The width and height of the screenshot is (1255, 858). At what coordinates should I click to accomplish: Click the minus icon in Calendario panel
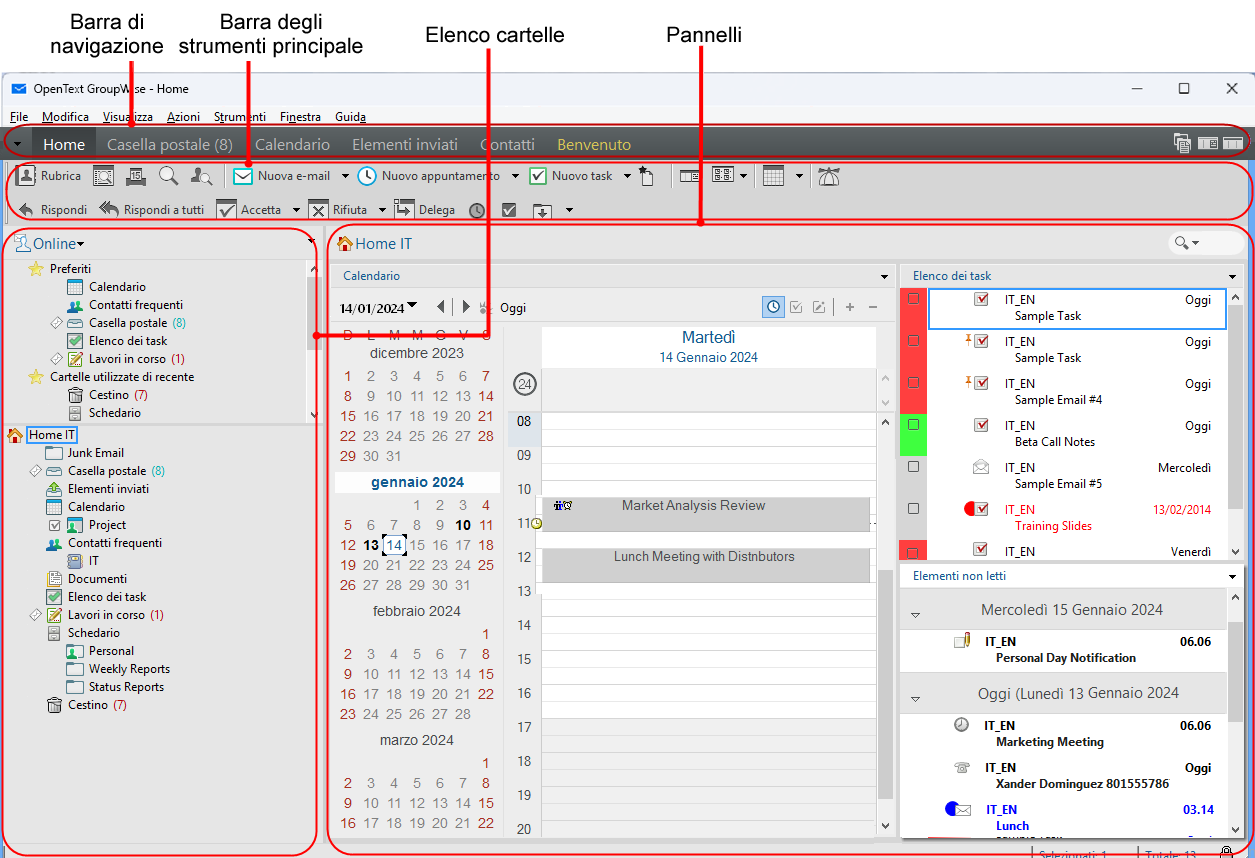tap(872, 307)
